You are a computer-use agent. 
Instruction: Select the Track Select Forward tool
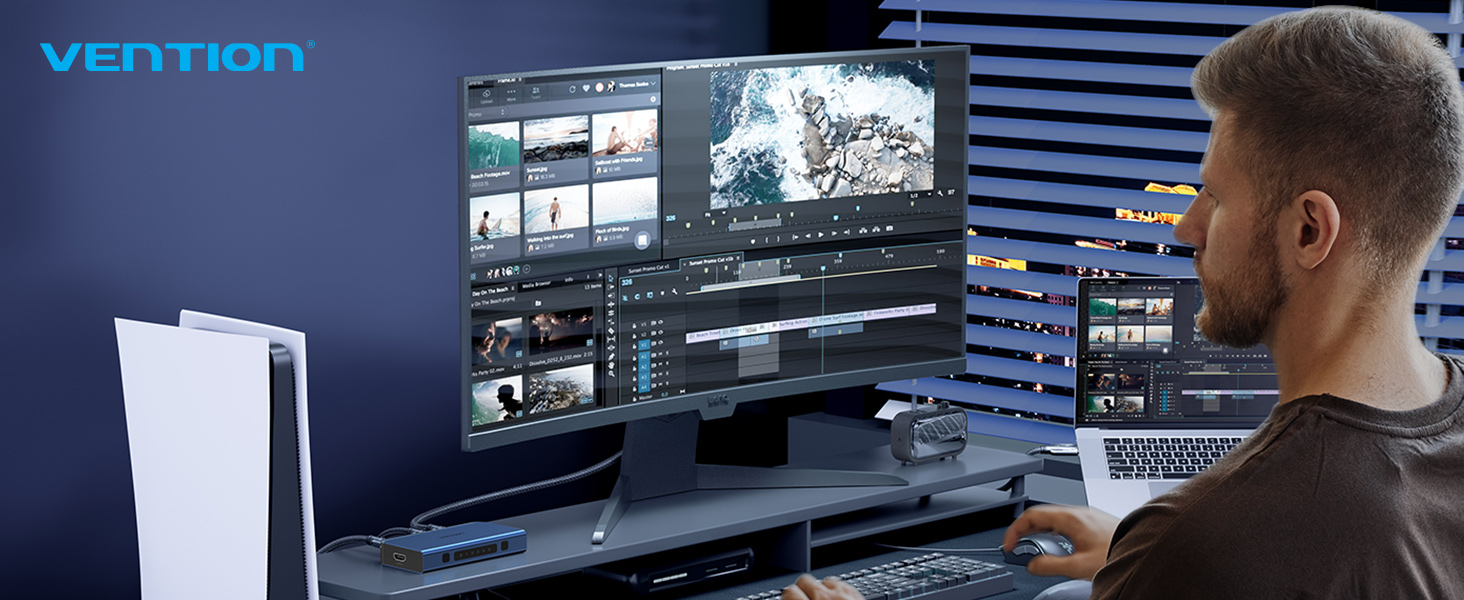click(611, 287)
